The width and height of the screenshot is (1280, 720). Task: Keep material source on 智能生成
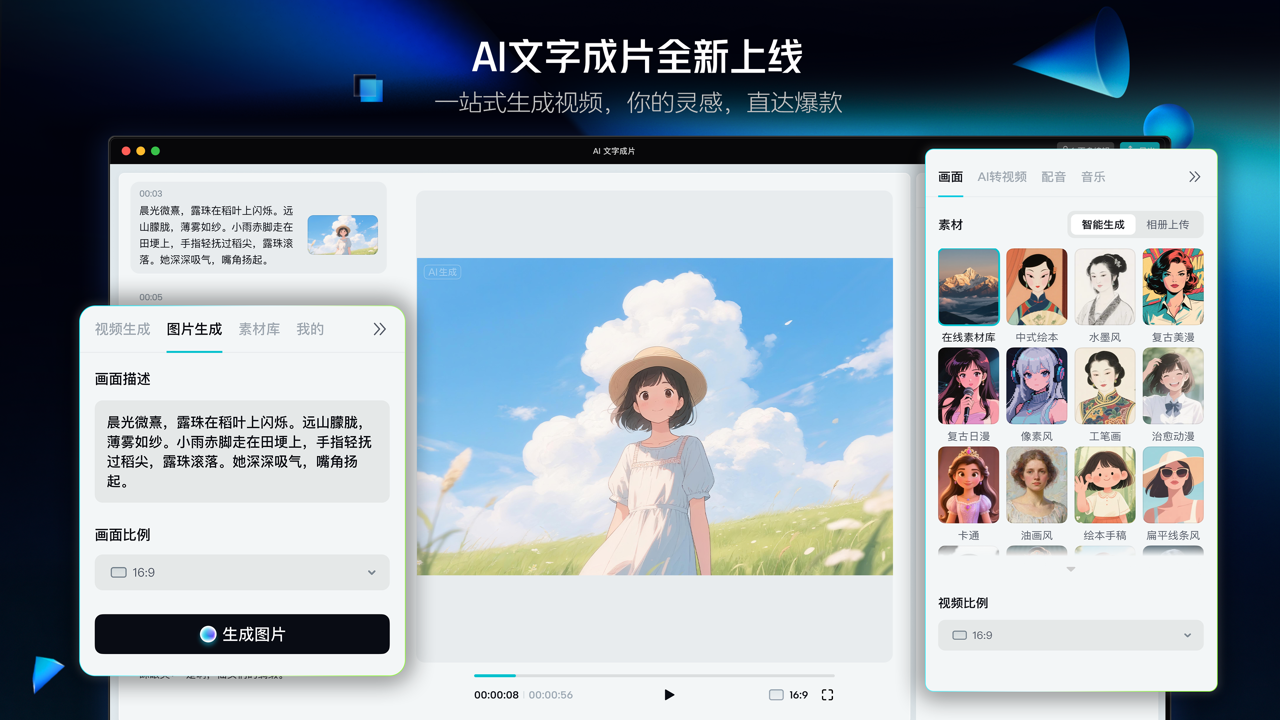coord(1102,224)
